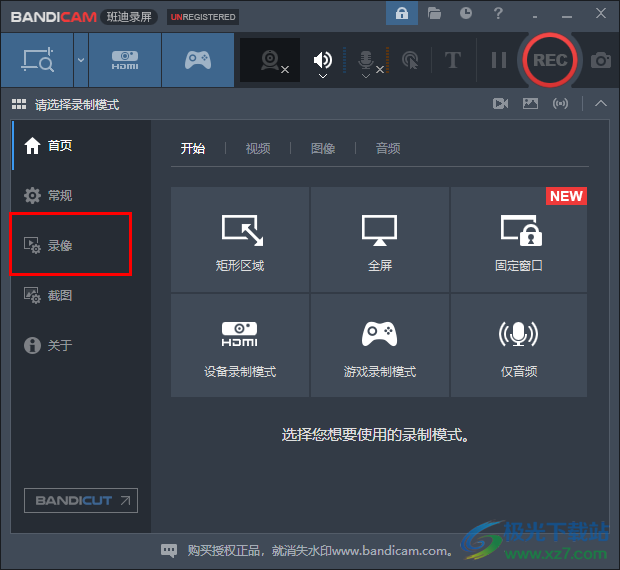Select the screen rectangle recording mode icon
This screenshot has width=620, height=570.
[x=37, y=60]
